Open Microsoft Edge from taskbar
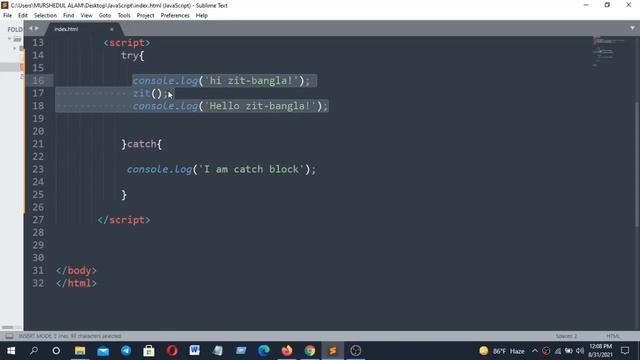The height and width of the screenshot is (360, 640). click(x=264, y=351)
